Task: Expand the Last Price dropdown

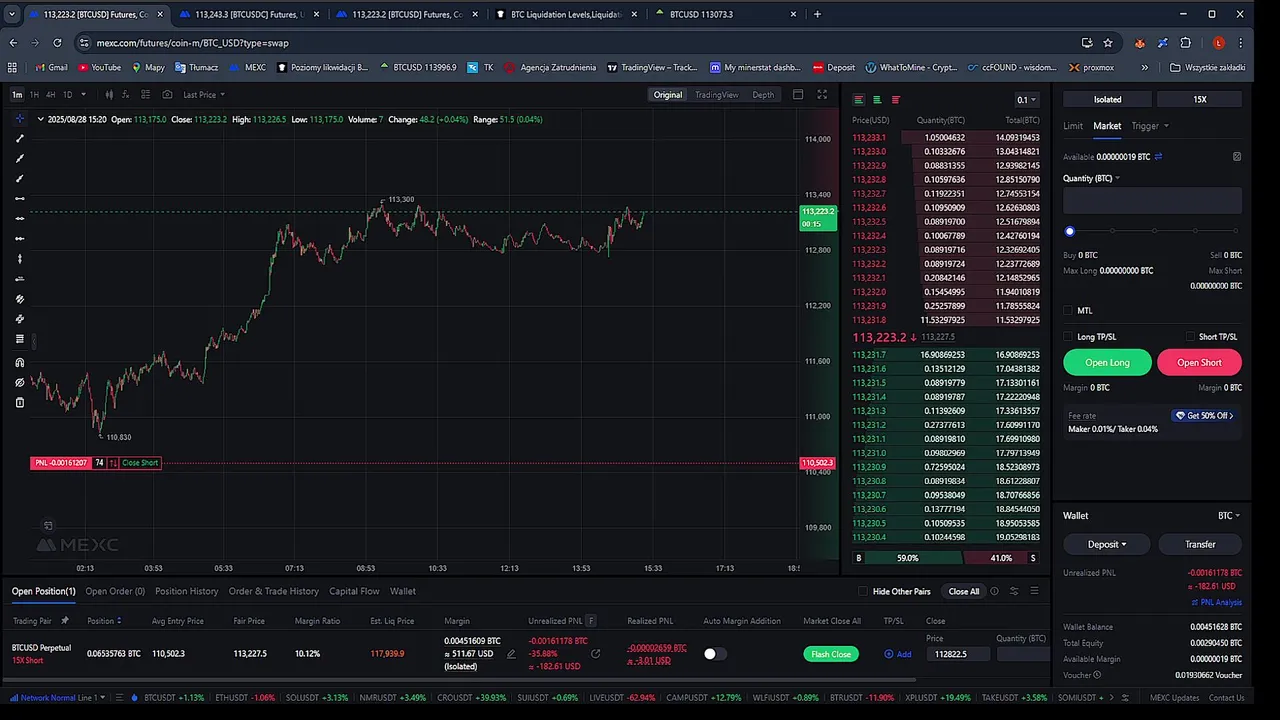Action: point(204,94)
